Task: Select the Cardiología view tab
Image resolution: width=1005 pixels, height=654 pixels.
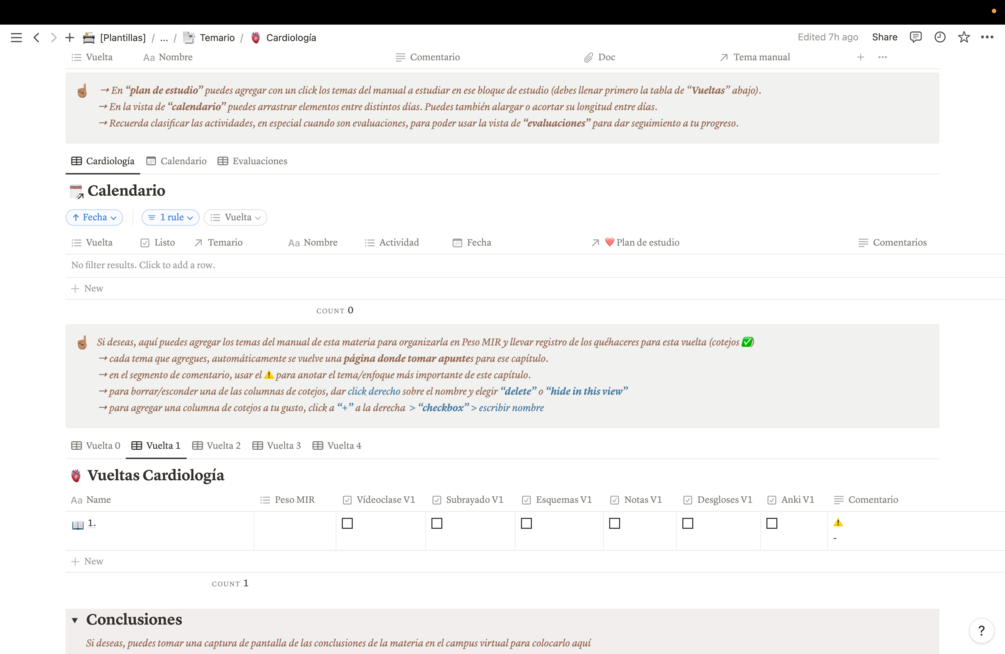Action: point(103,161)
